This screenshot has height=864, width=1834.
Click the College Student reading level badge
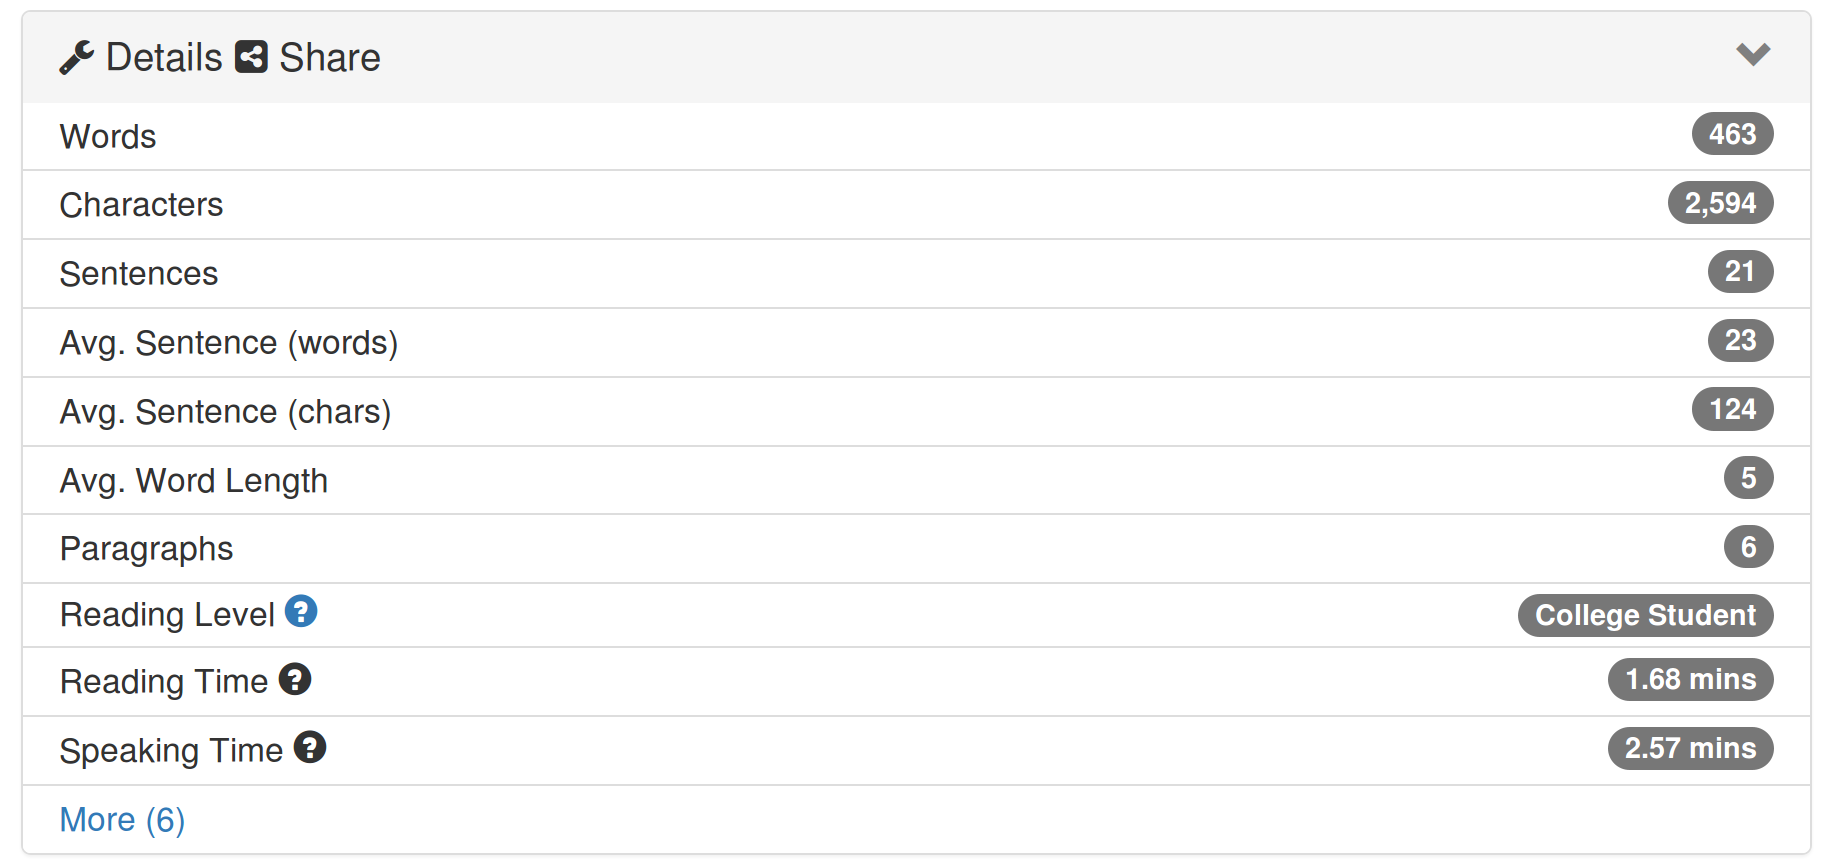point(1646,615)
